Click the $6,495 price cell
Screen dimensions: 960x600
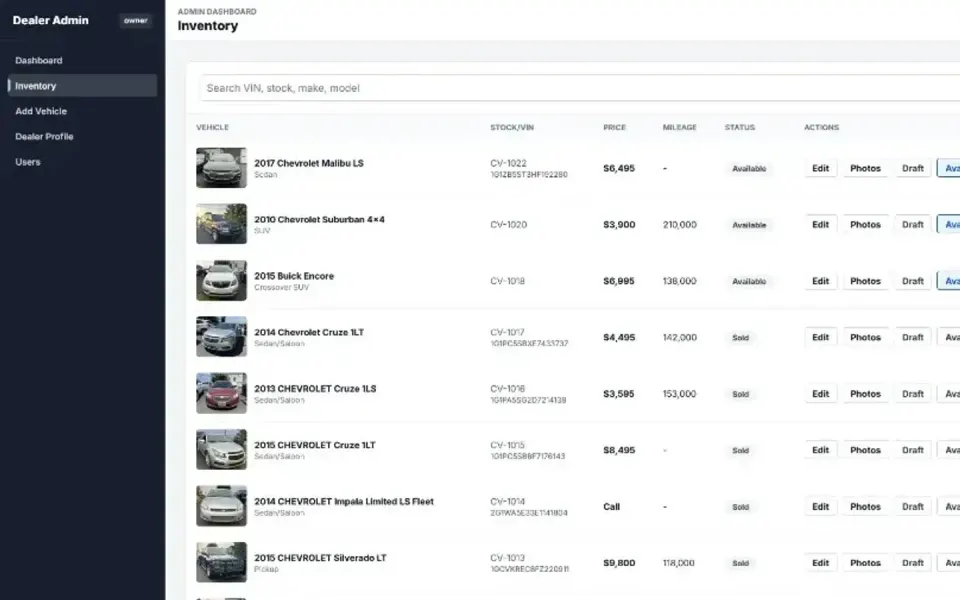coord(619,168)
